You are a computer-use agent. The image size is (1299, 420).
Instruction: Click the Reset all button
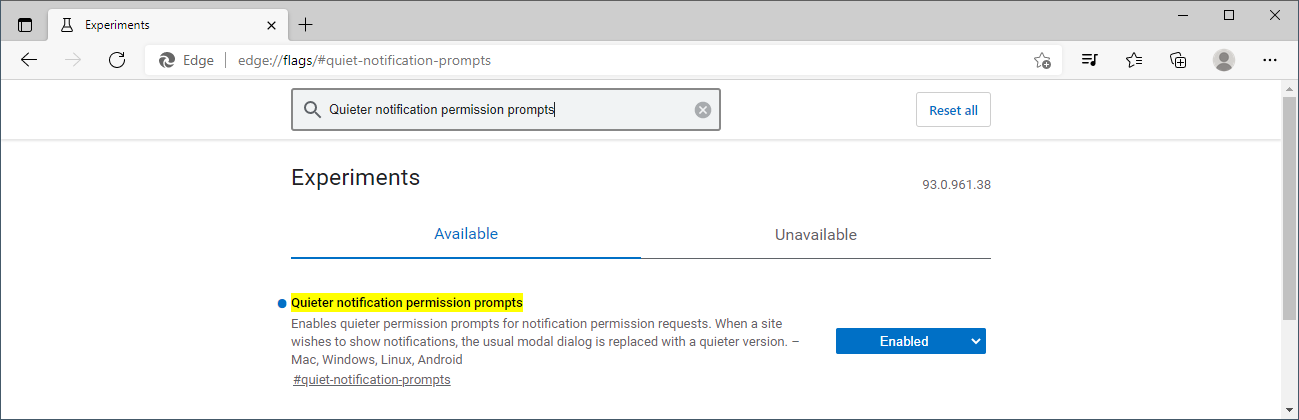(x=953, y=110)
